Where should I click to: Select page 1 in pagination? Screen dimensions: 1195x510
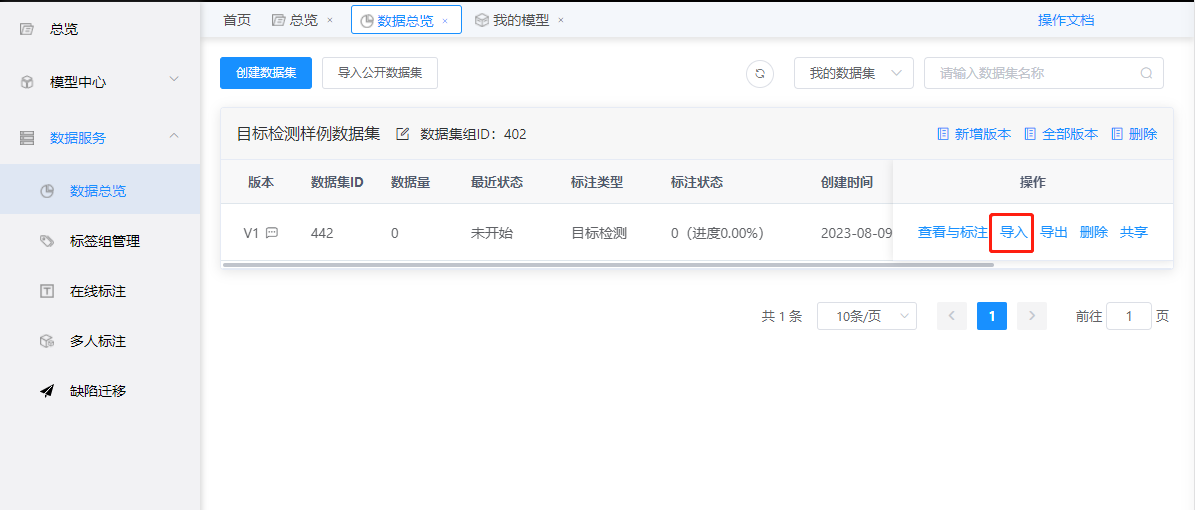992,316
